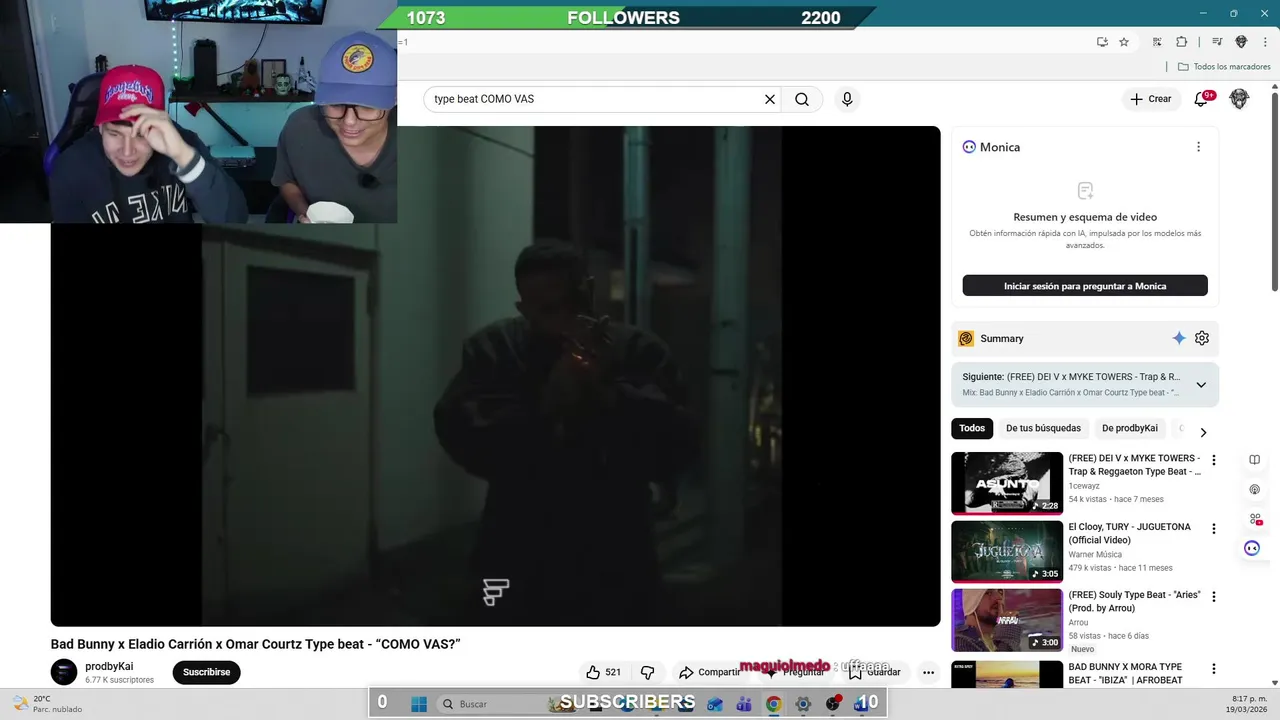Clear the YouTube search box text
This screenshot has height=720, width=1280.
coord(770,99)
